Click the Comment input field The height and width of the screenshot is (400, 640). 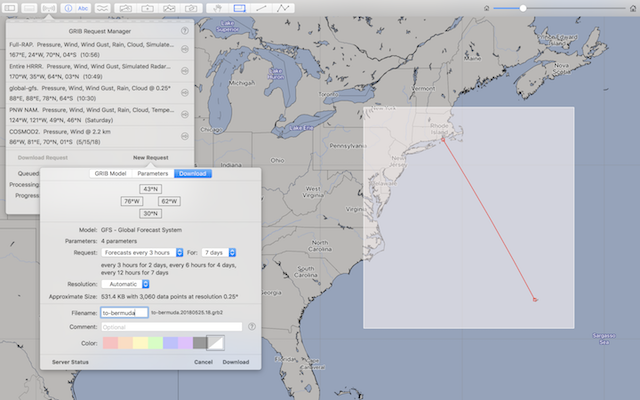pyautogui.click(x=172, y=326)
